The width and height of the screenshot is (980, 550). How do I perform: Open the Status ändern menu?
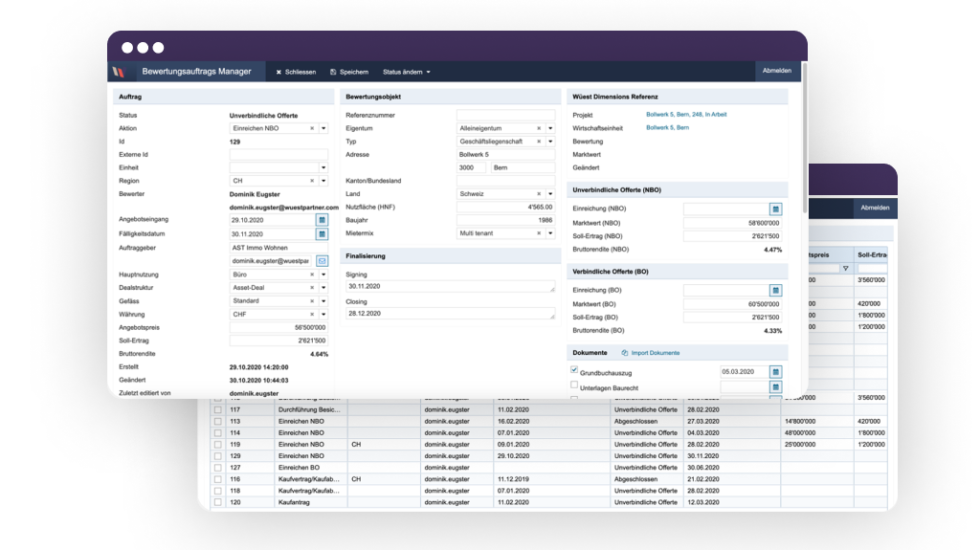tap(406, 72)
